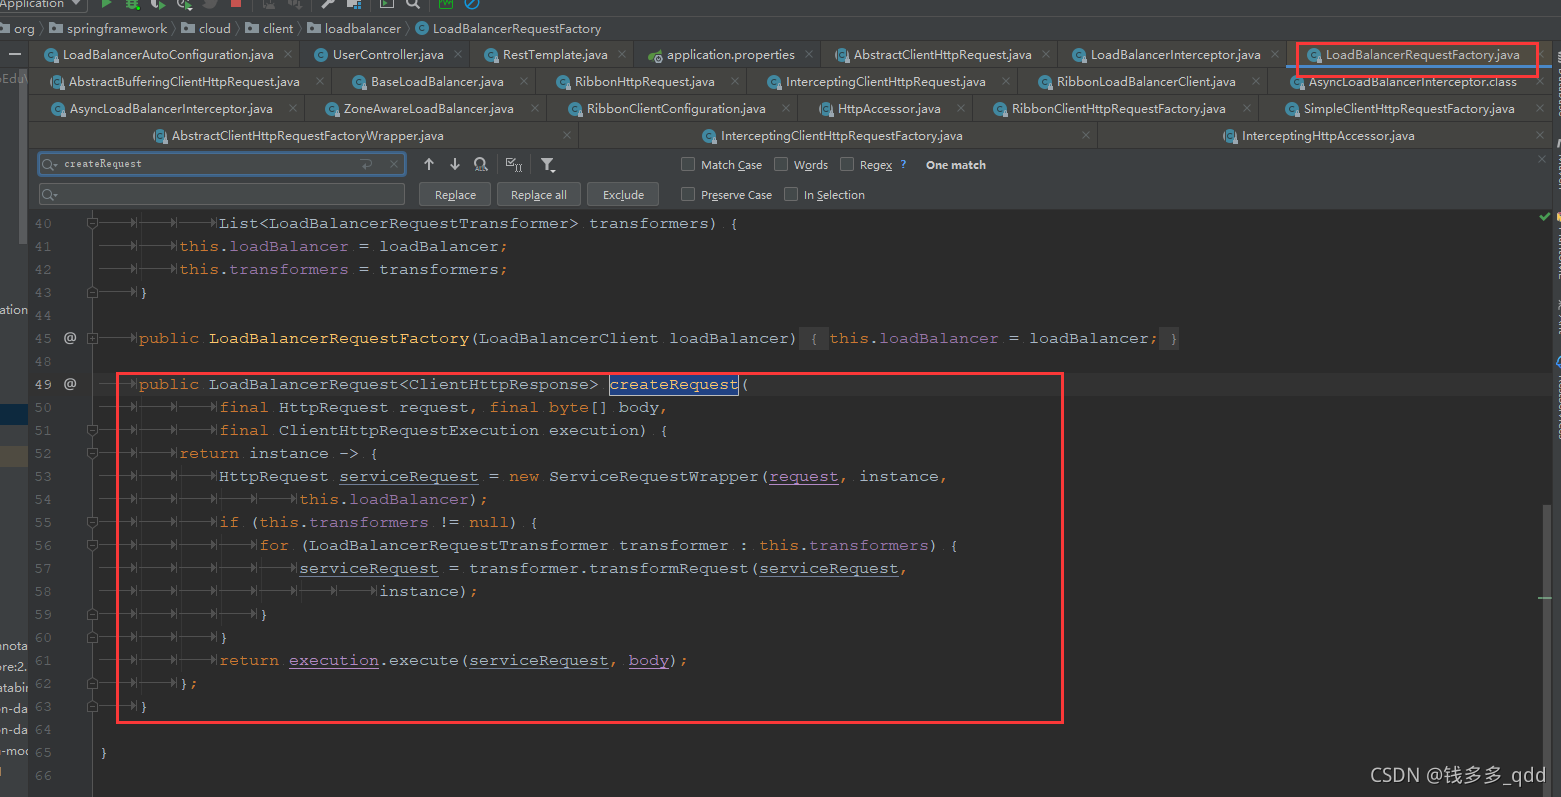Image resolution: width=1561 pixels, height=797 pixels.
Task: Open the search filter funnel options
Action: tap(548, 165)
